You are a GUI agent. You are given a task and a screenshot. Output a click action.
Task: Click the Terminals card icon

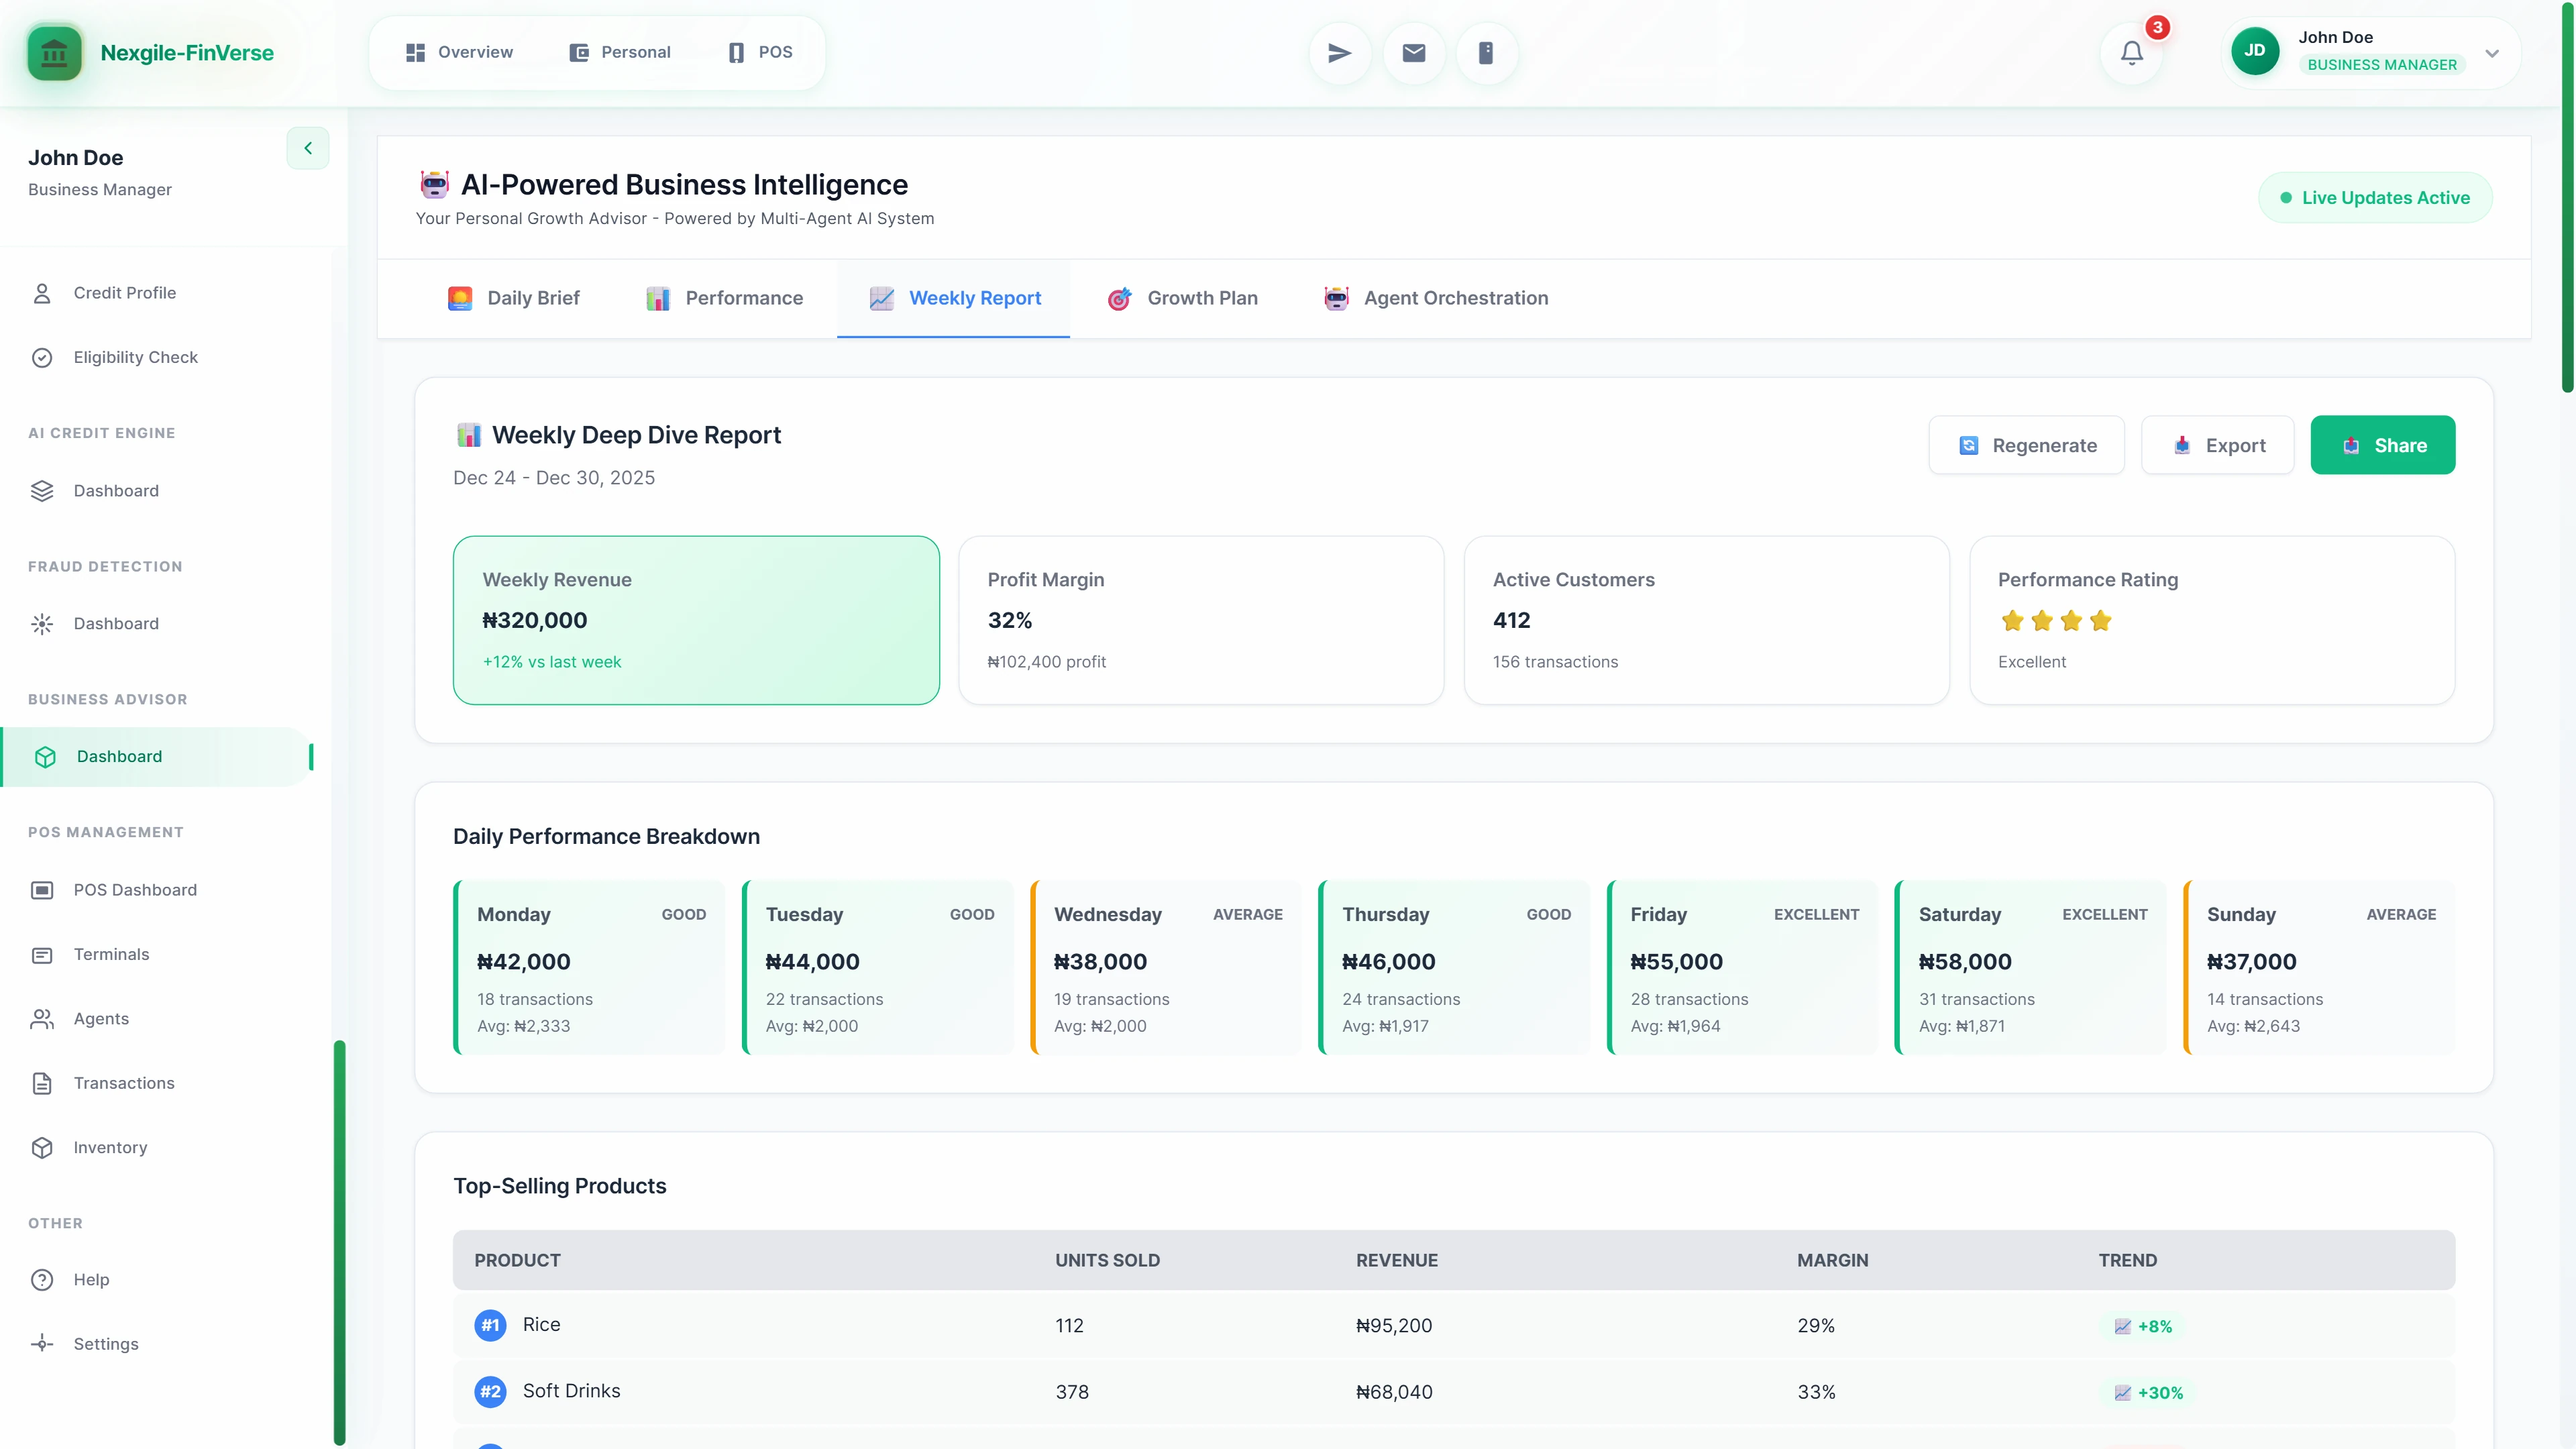pos(41,954)
